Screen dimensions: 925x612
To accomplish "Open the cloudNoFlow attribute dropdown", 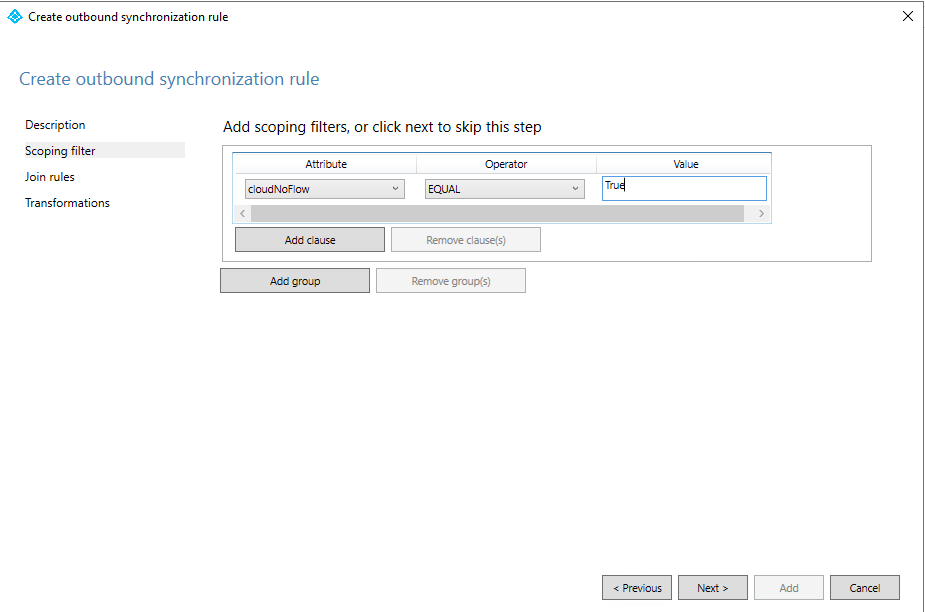I will tap(325, 189).
